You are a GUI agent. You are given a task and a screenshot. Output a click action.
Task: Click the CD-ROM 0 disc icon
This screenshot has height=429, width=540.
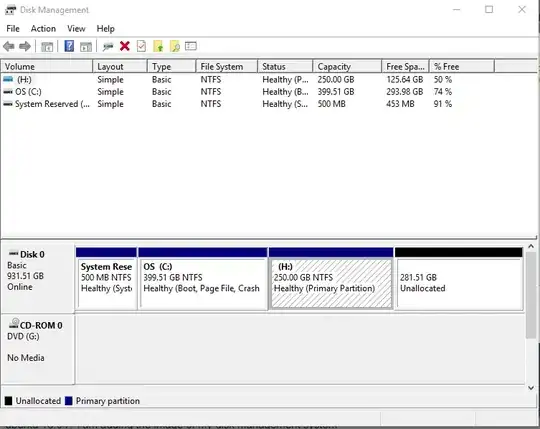(x=14, y=324)
